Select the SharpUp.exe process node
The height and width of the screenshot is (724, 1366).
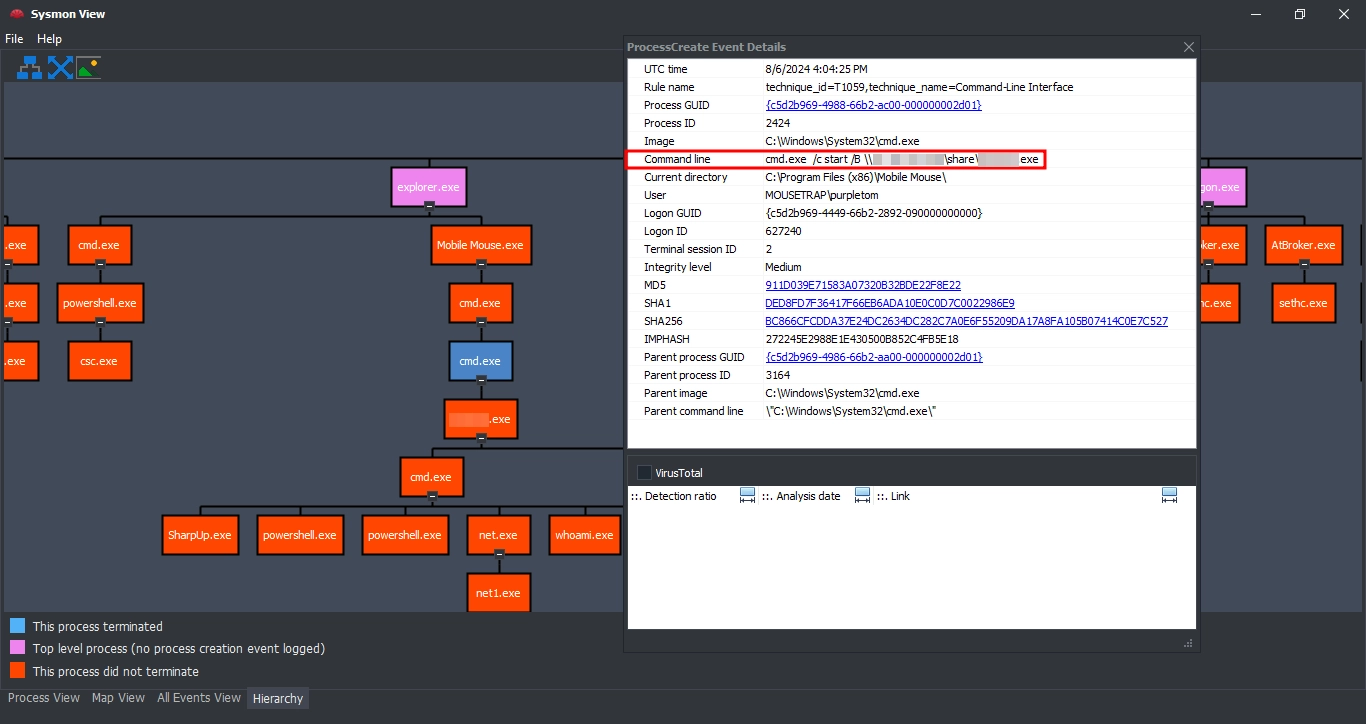(x=199, y=535)
